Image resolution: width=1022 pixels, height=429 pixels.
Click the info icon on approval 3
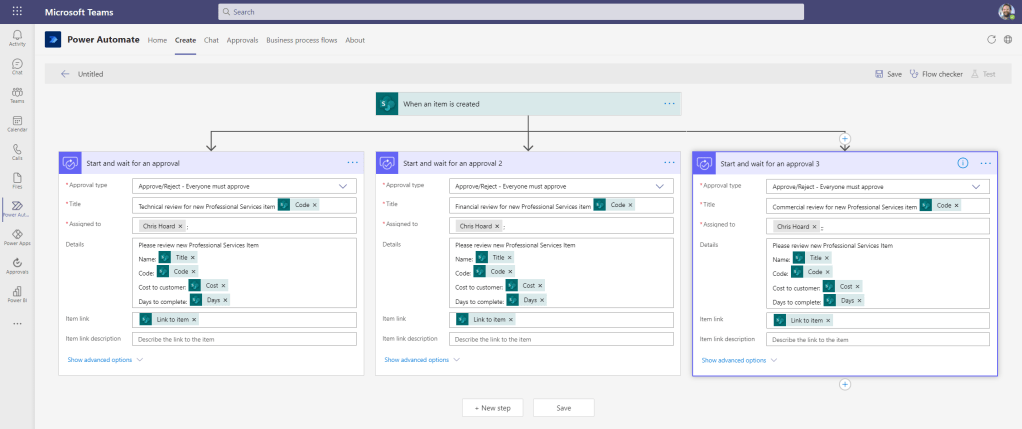[962, 162]
